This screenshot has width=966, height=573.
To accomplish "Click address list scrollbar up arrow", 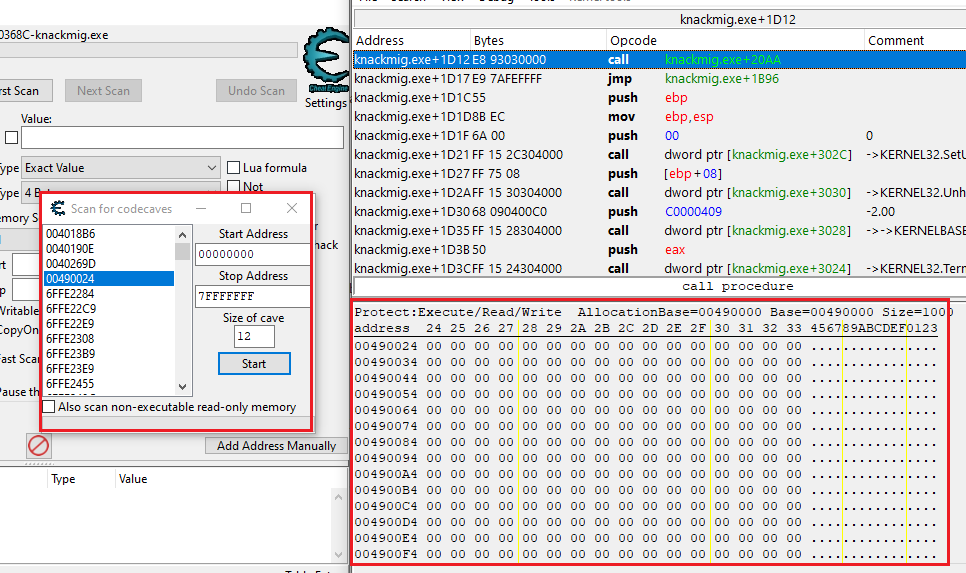I will point(338,497).
